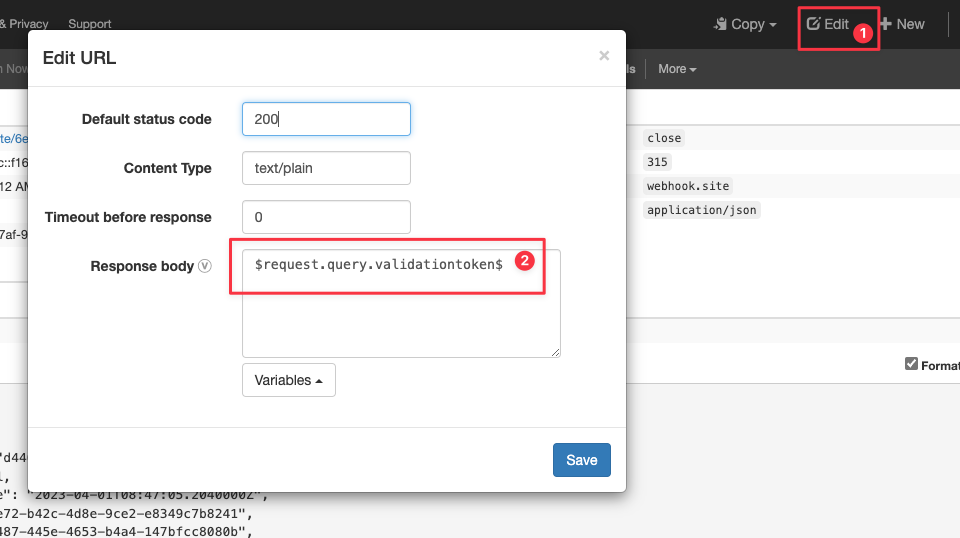
Task: Click the Save button in Edit URL dialog
Action: click(582, 460)
